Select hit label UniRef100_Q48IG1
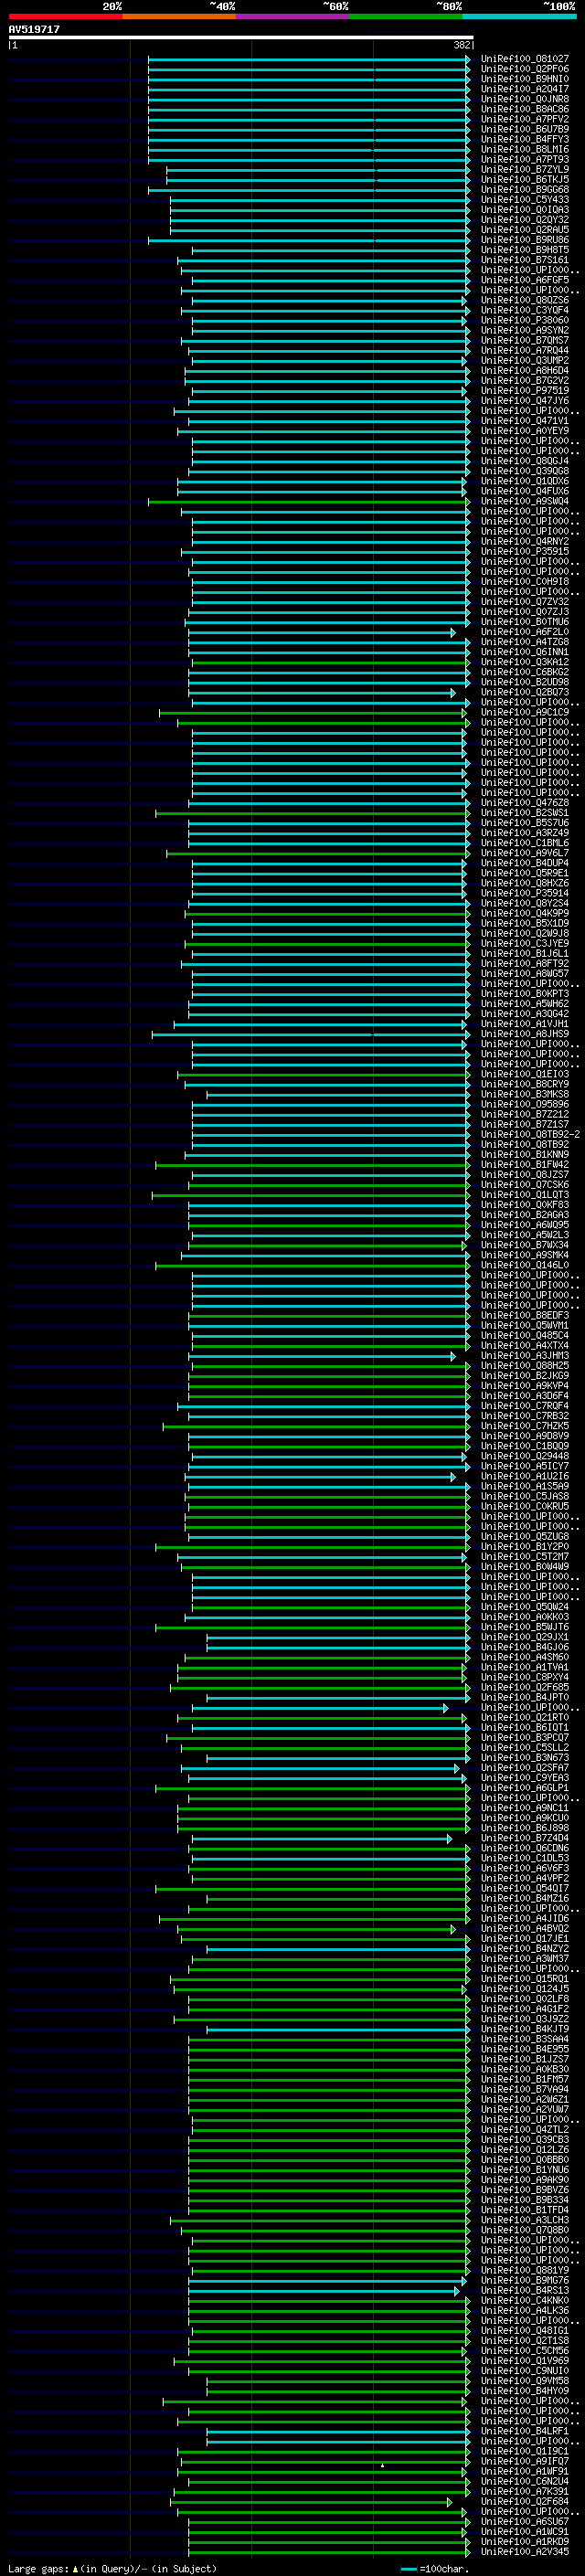The height and width of the screenshot is (2576, 585). [x=525, y=2331]
